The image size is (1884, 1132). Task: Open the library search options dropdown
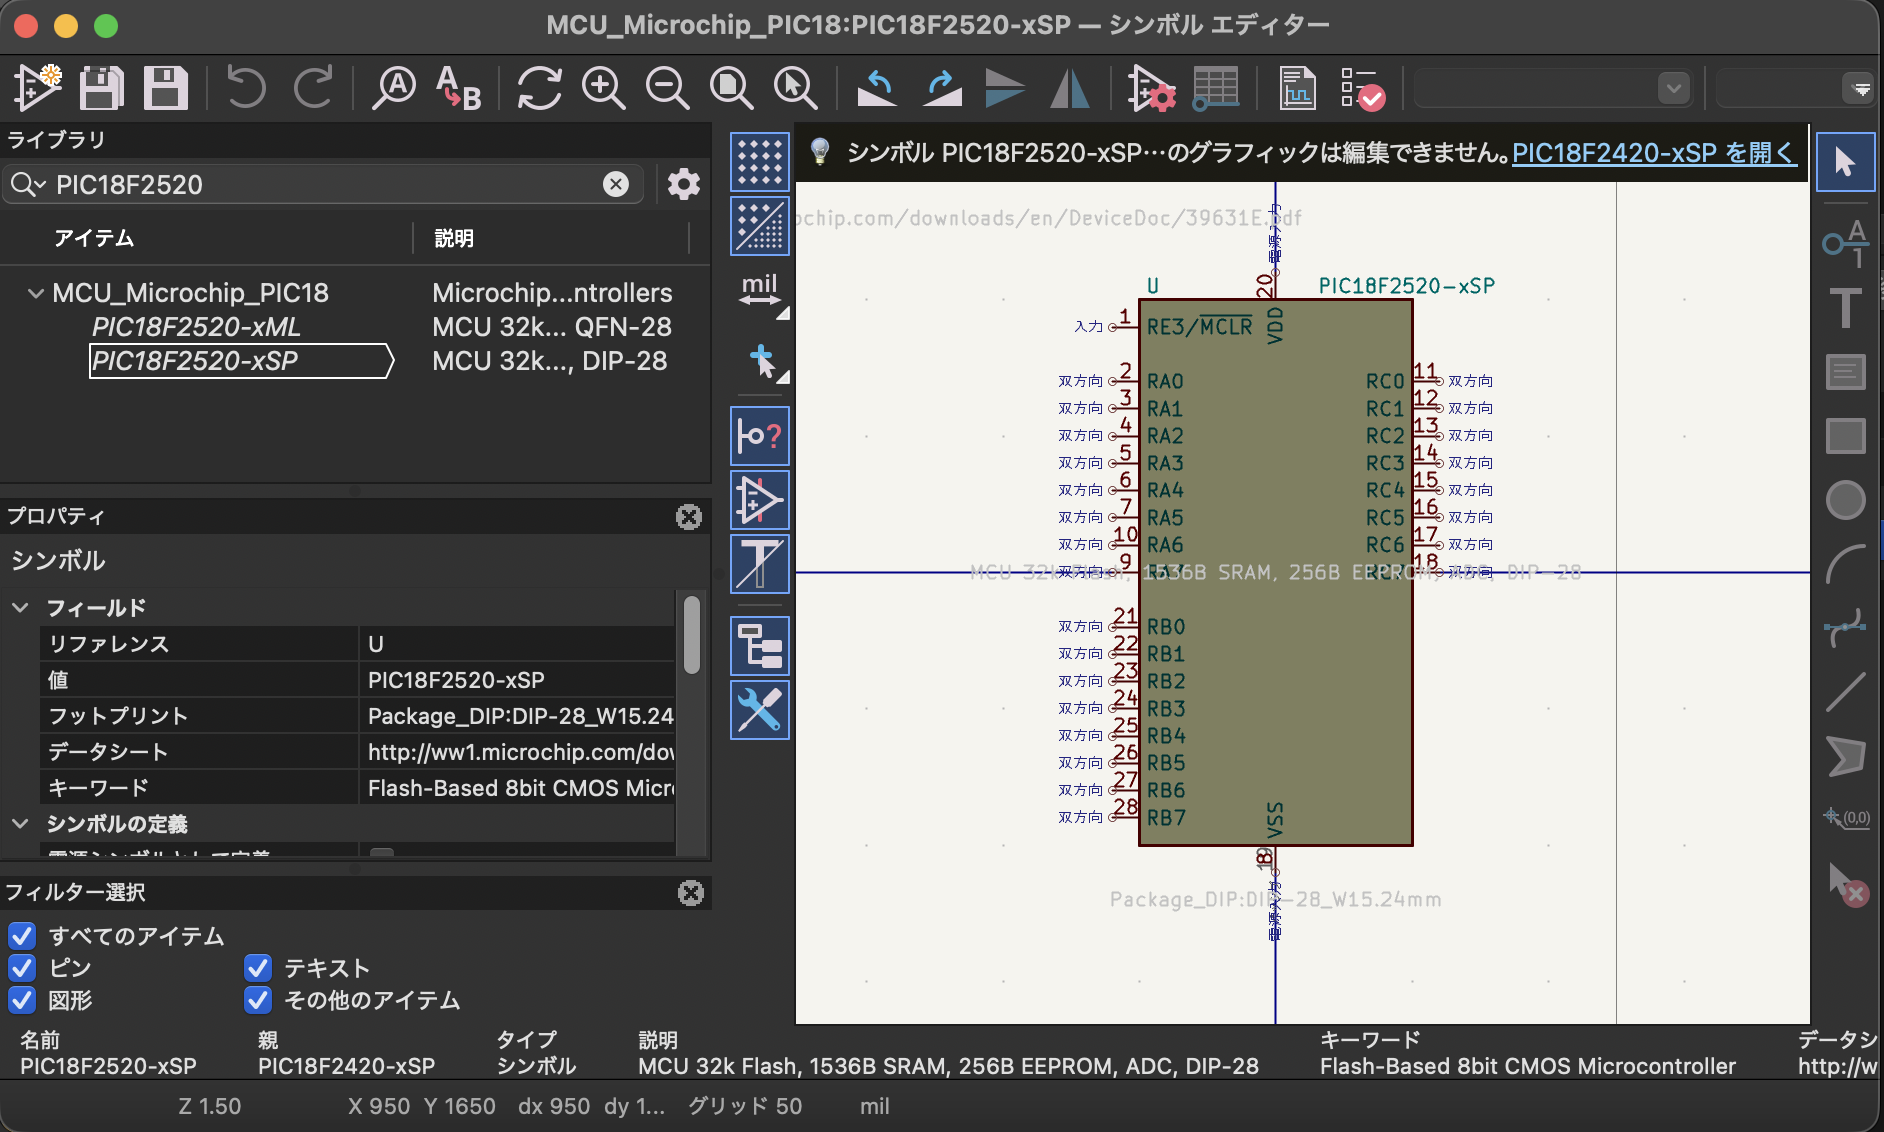click(27, 185)
